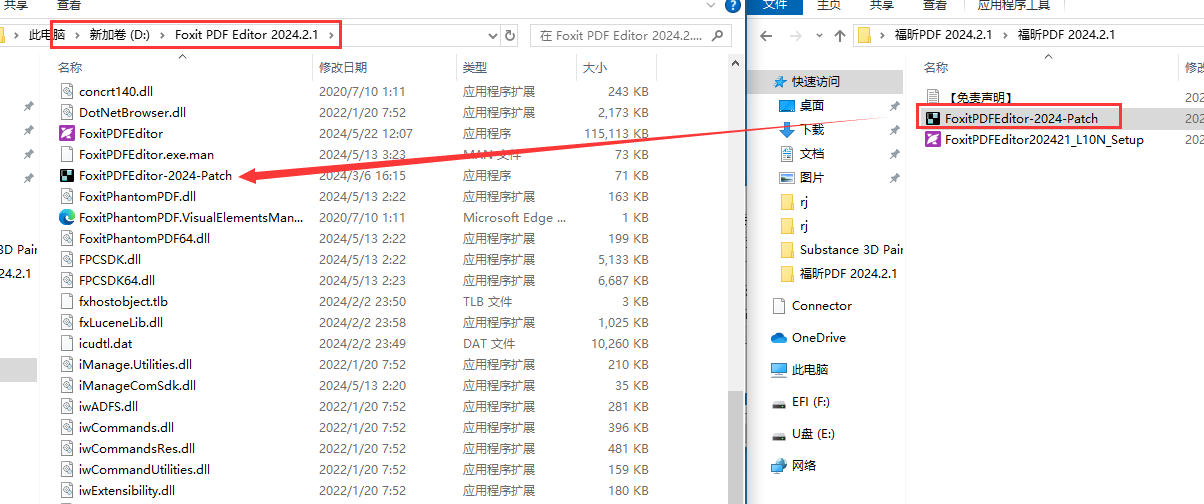This screenshot has width=1204, height=504.
Task: Expand chevron after 此电脑 in breadcrumb
Action: click(x=76, y=35)
